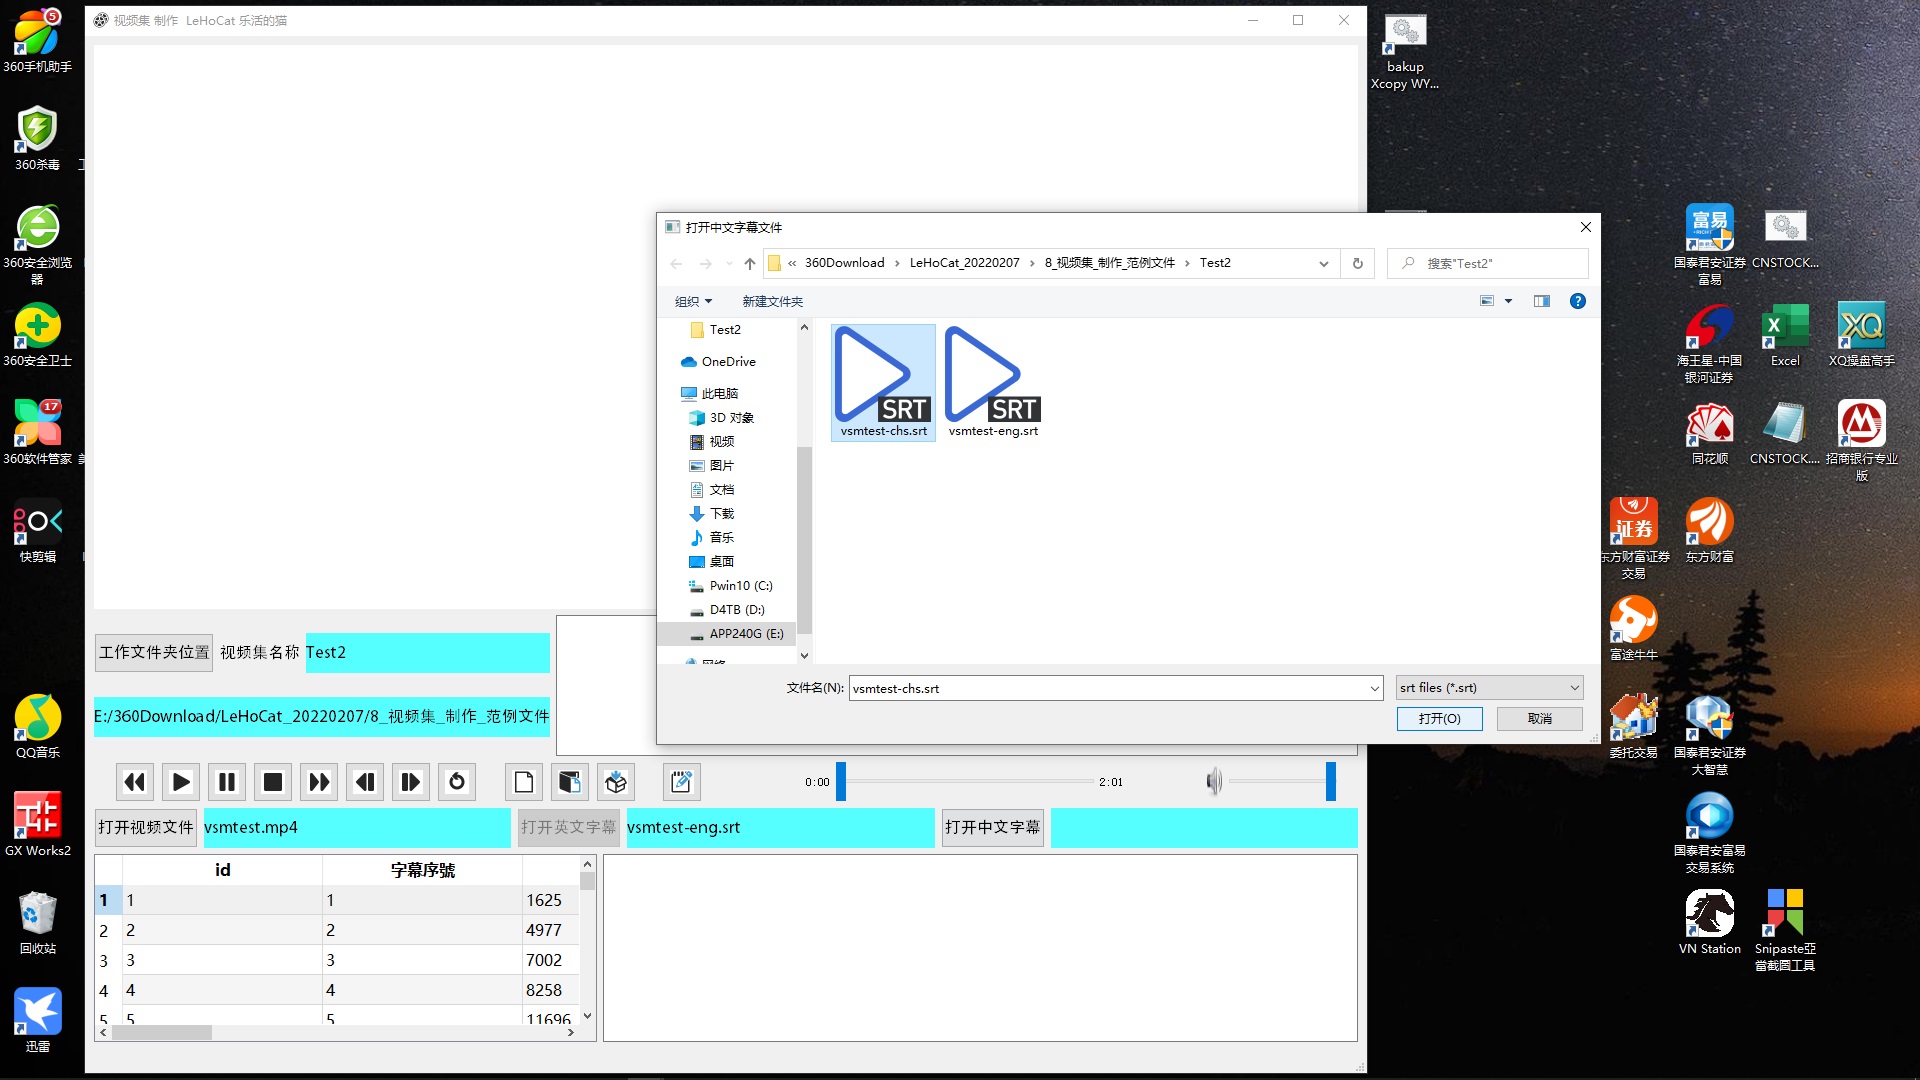Click the volume speaker icon

point(1214,782)
